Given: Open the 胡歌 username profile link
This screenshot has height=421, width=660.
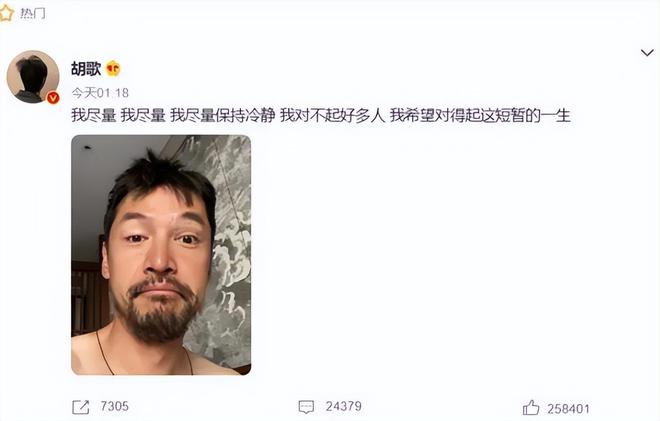Looking at the screenshot, I should tap(86, 68).
